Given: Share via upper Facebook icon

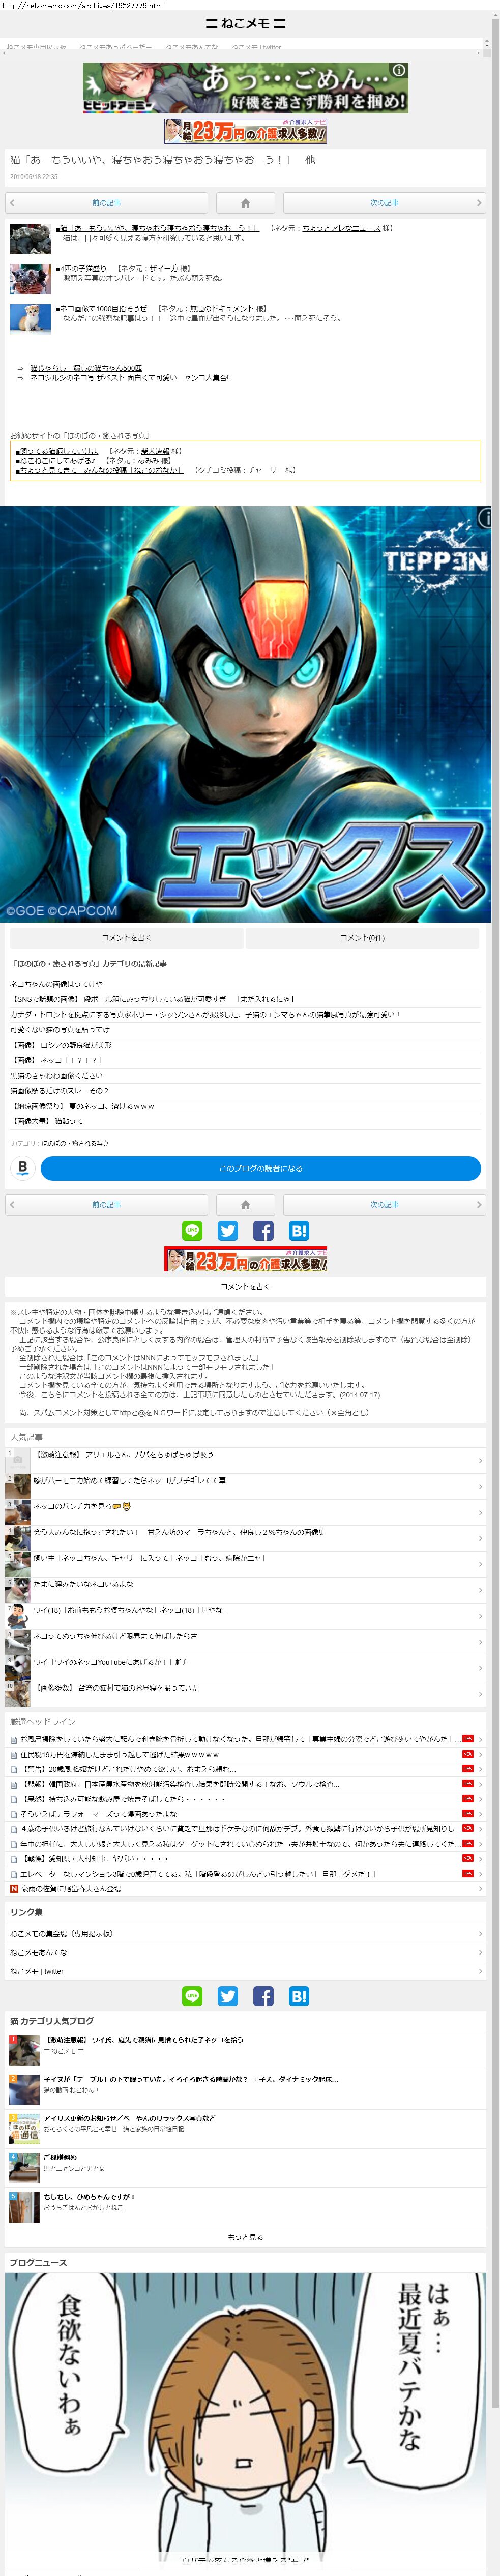Looking at the screenshot, I should 263,1231.
